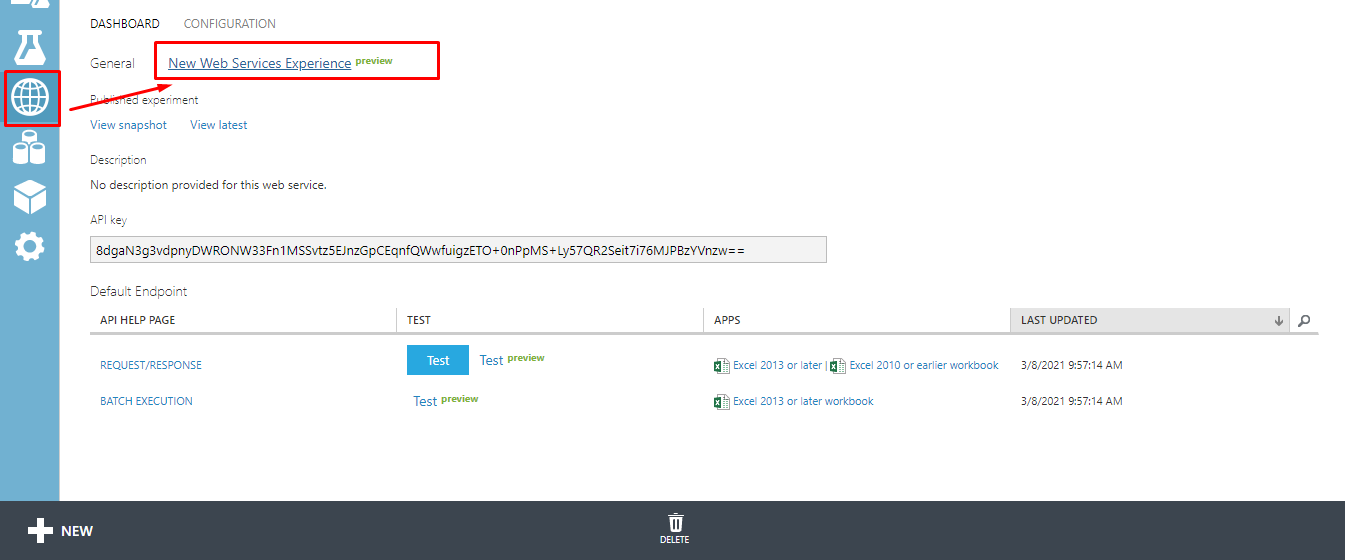Click the blue Test button

coord(438,361)
